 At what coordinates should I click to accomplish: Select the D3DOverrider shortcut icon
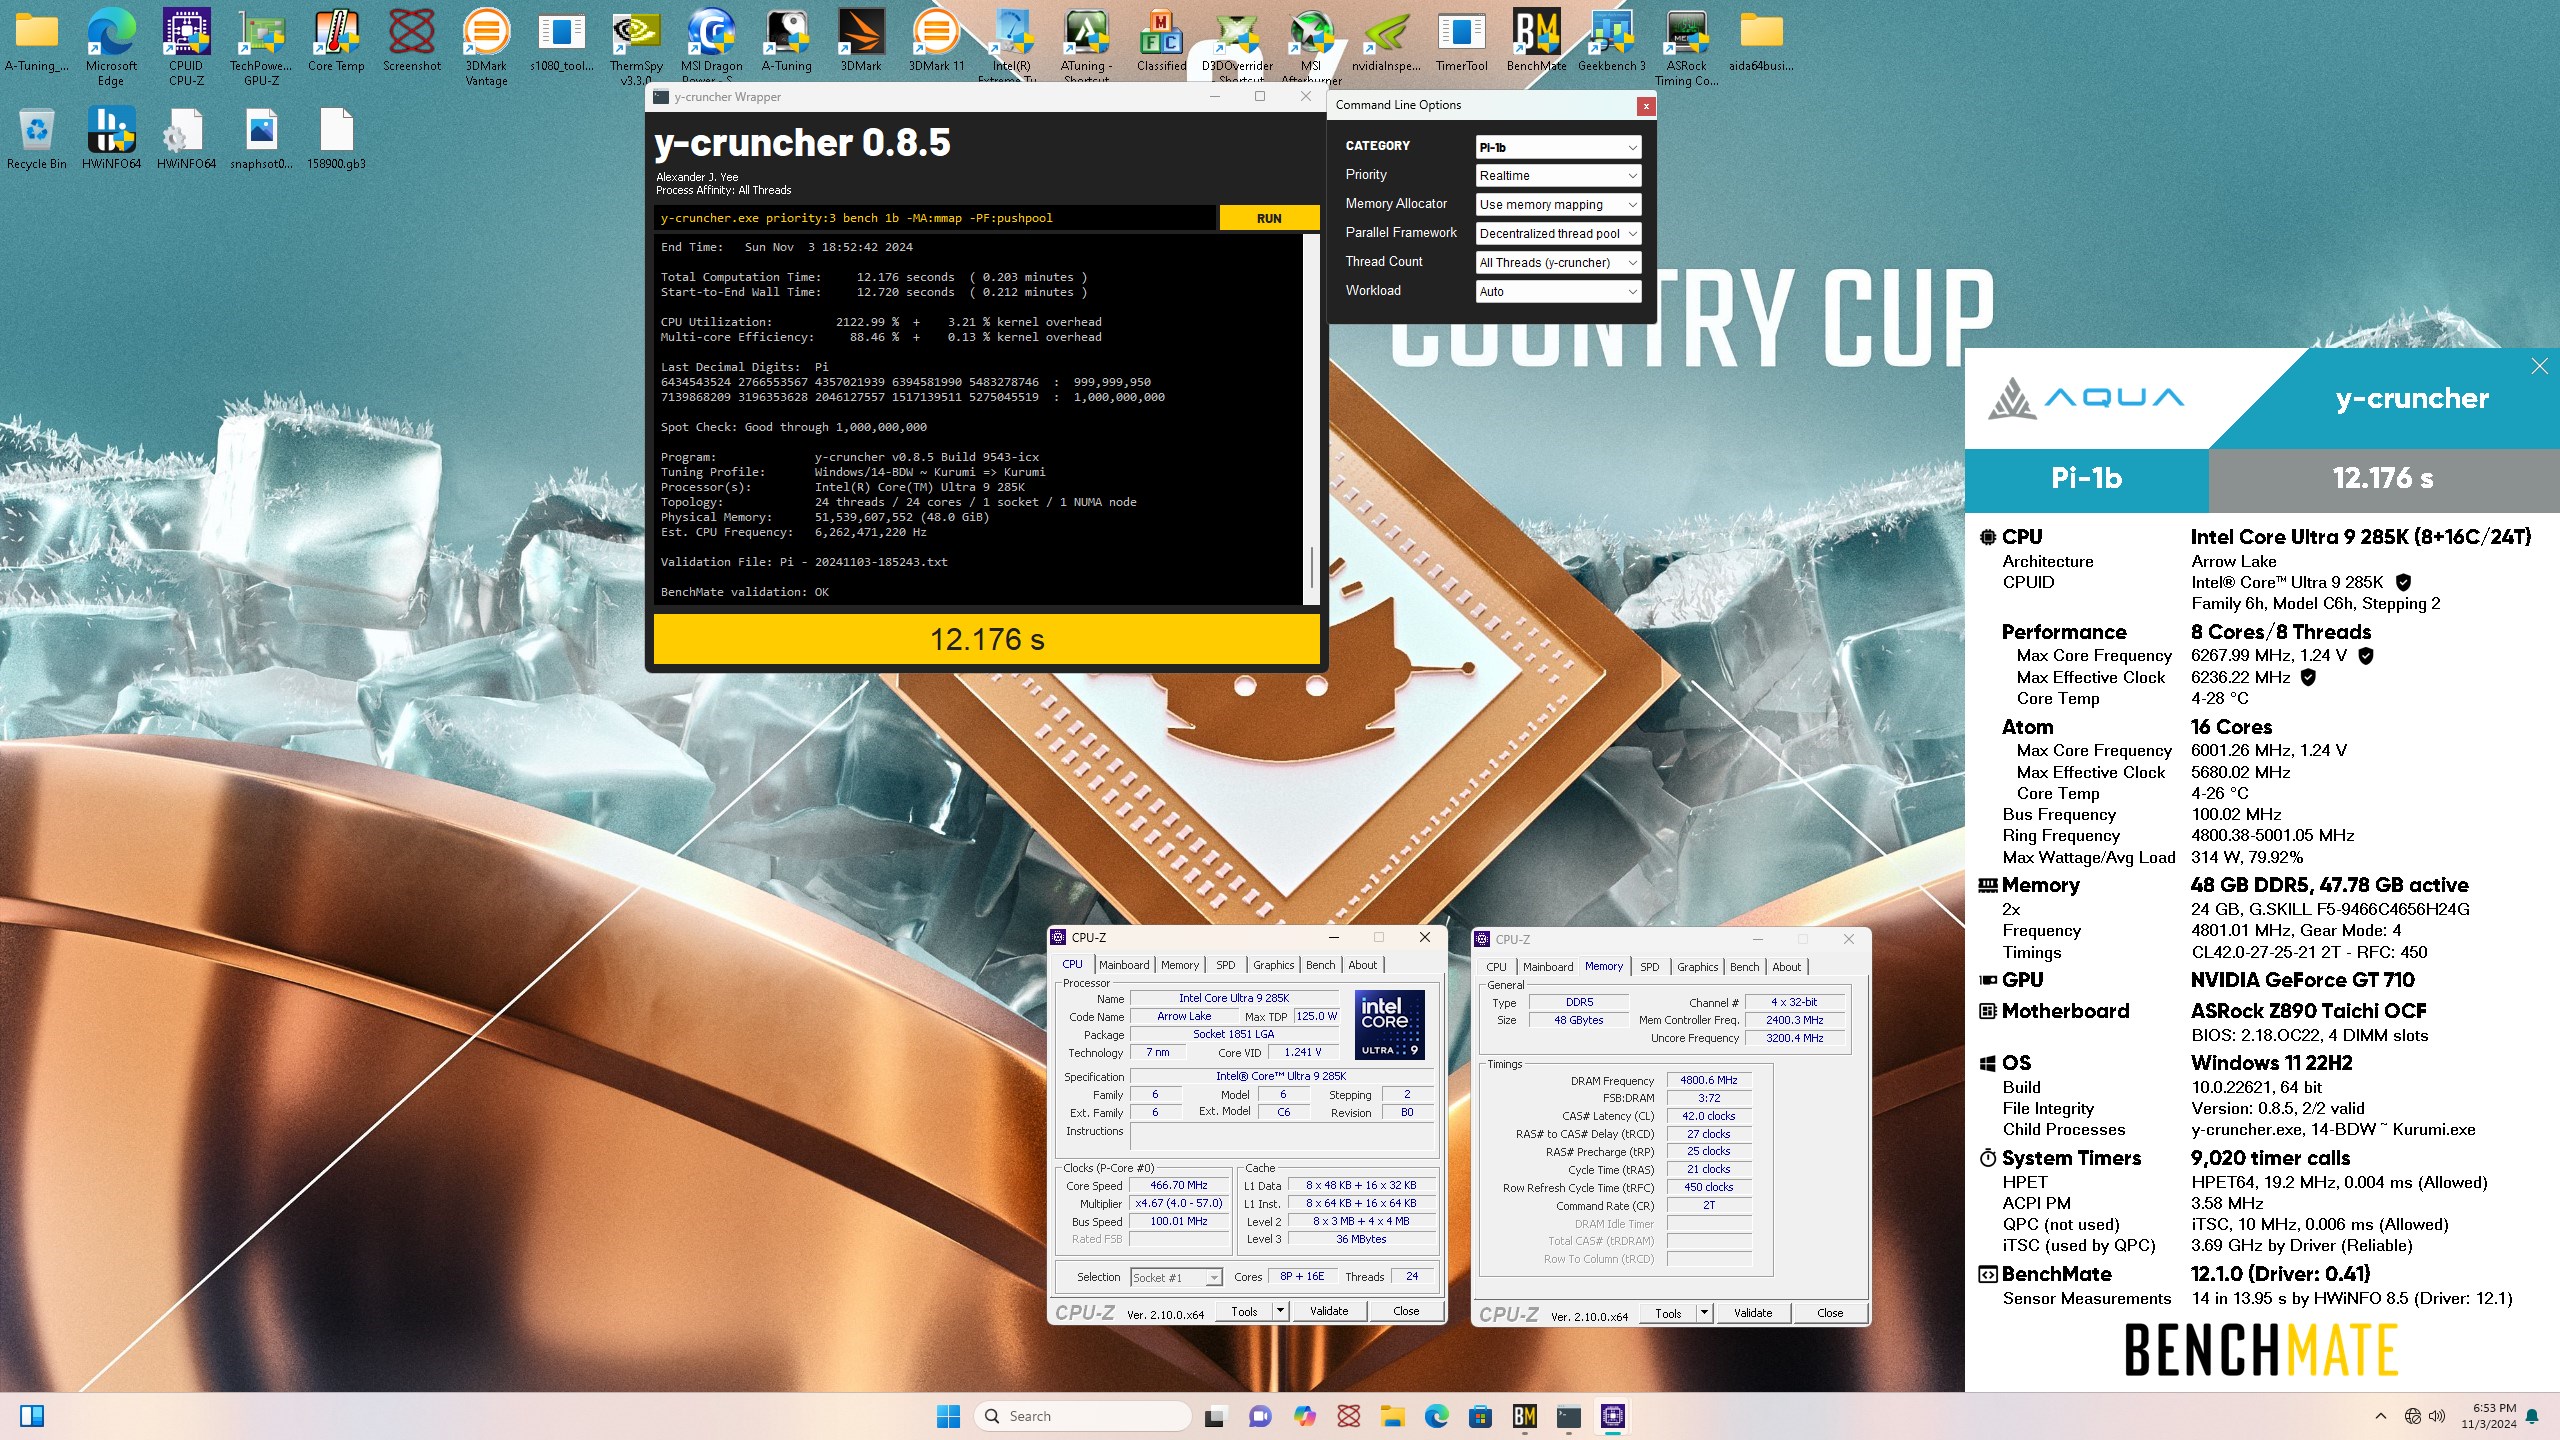(x=1237, y=46)
